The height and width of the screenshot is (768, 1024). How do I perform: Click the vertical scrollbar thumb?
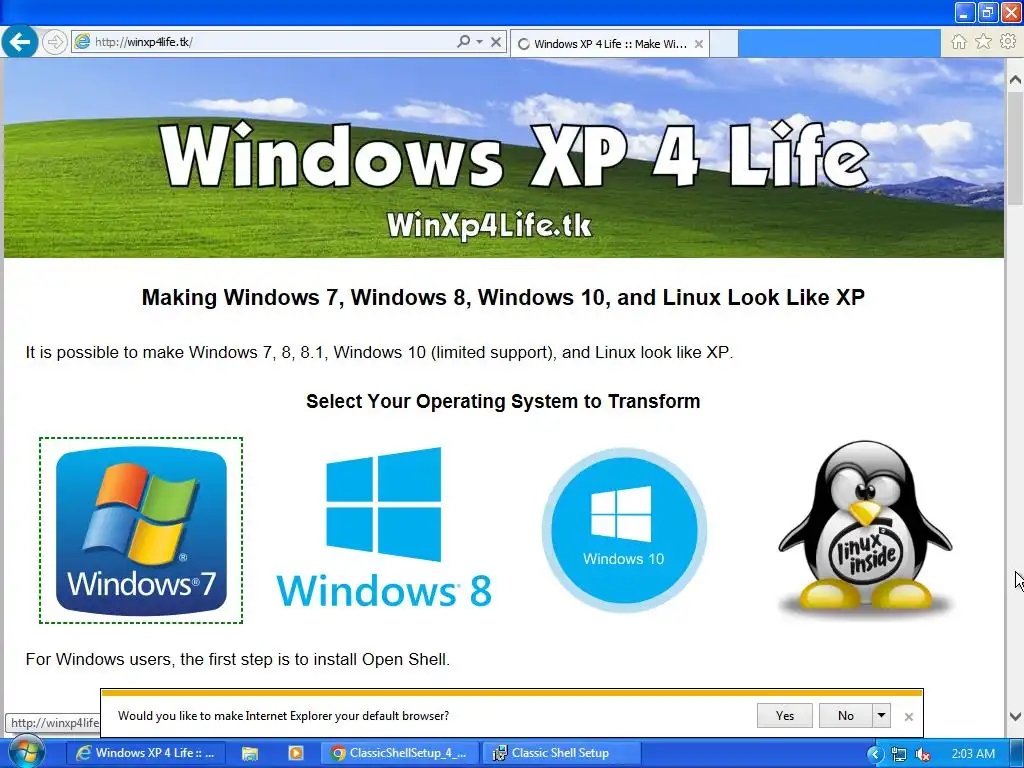1015,149
